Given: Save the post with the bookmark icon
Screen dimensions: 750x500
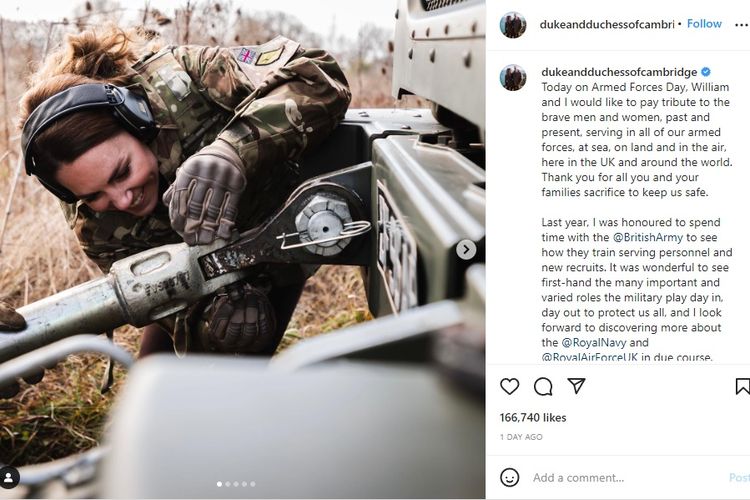Looking at the screenshot, I should coord(742,386).
